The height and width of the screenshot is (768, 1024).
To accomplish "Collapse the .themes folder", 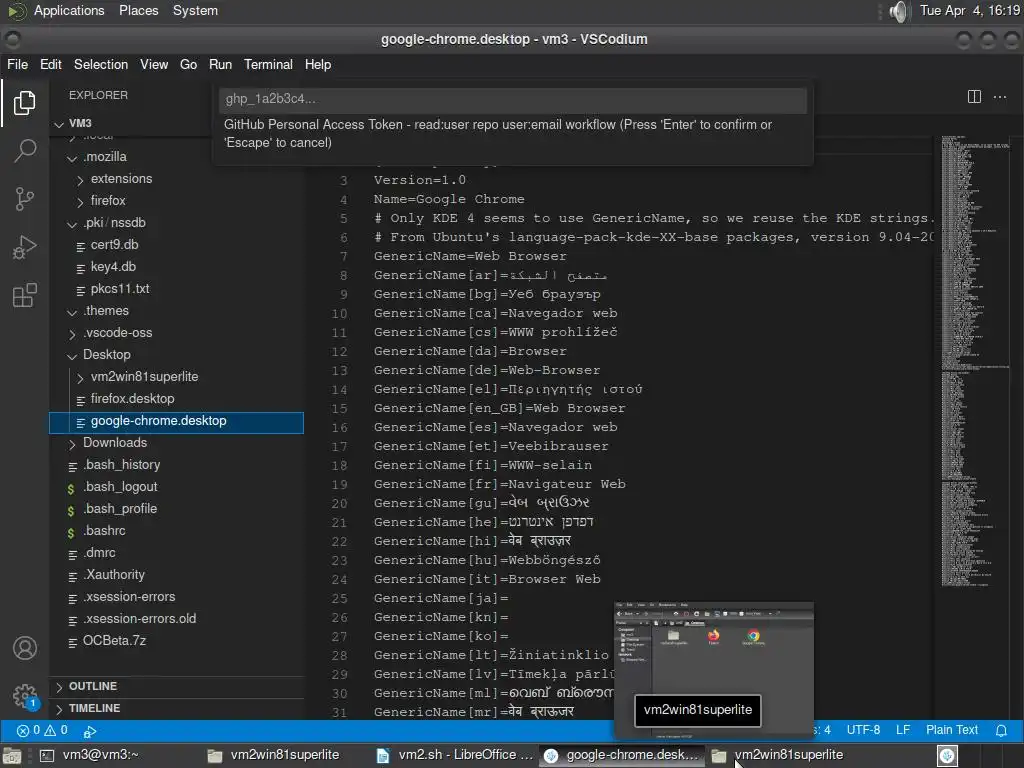I will coord(72,312).
